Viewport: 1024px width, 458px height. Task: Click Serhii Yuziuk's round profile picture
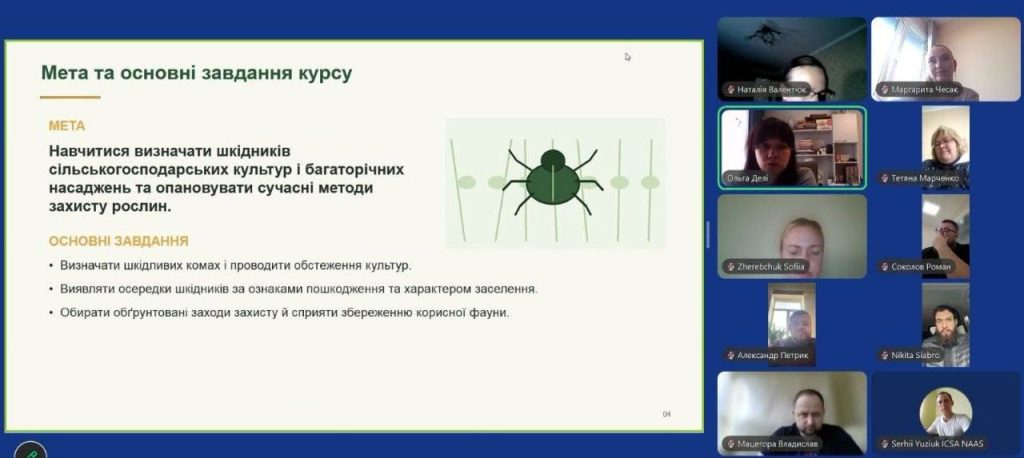[x=946, y=412]
